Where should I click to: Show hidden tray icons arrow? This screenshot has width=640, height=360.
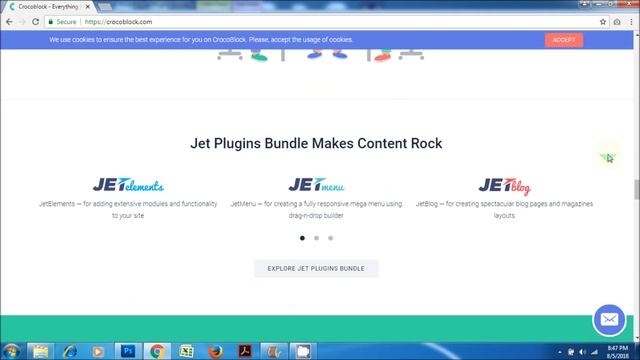click(560, 352)
